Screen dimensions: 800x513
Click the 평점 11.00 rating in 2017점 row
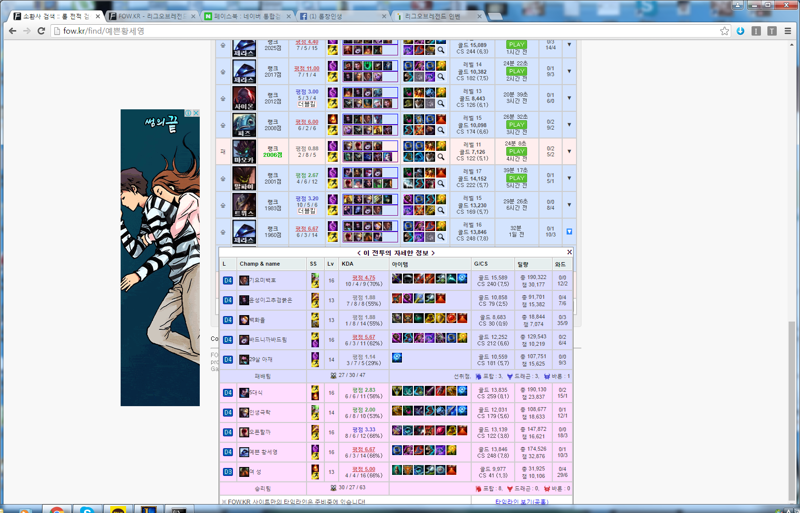pos(307,68)
